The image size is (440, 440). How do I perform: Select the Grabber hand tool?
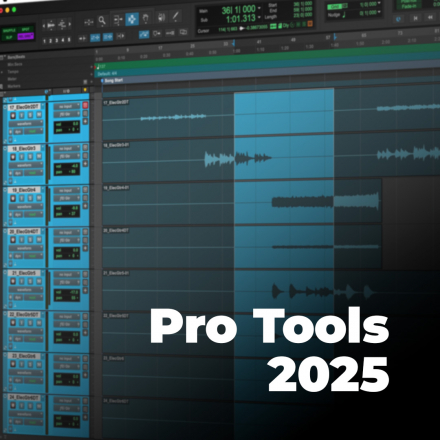point(146,18)
